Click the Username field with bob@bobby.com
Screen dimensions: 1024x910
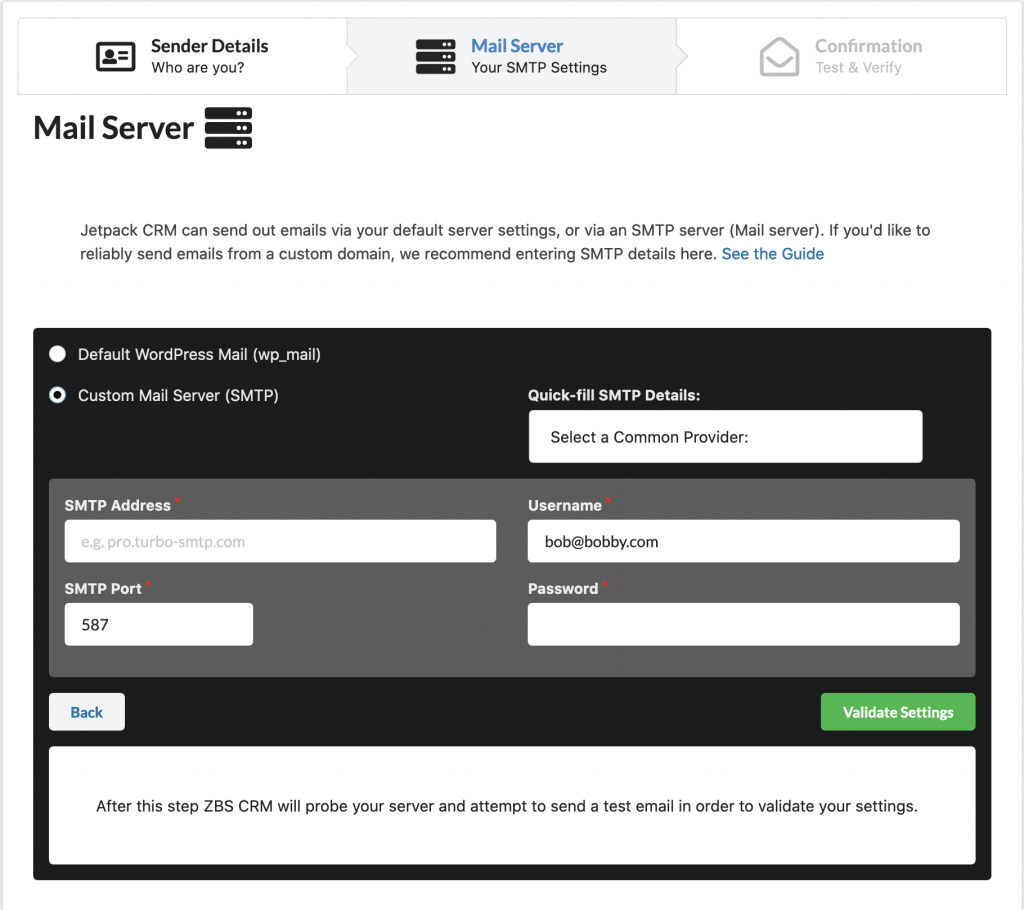(744, 541)
